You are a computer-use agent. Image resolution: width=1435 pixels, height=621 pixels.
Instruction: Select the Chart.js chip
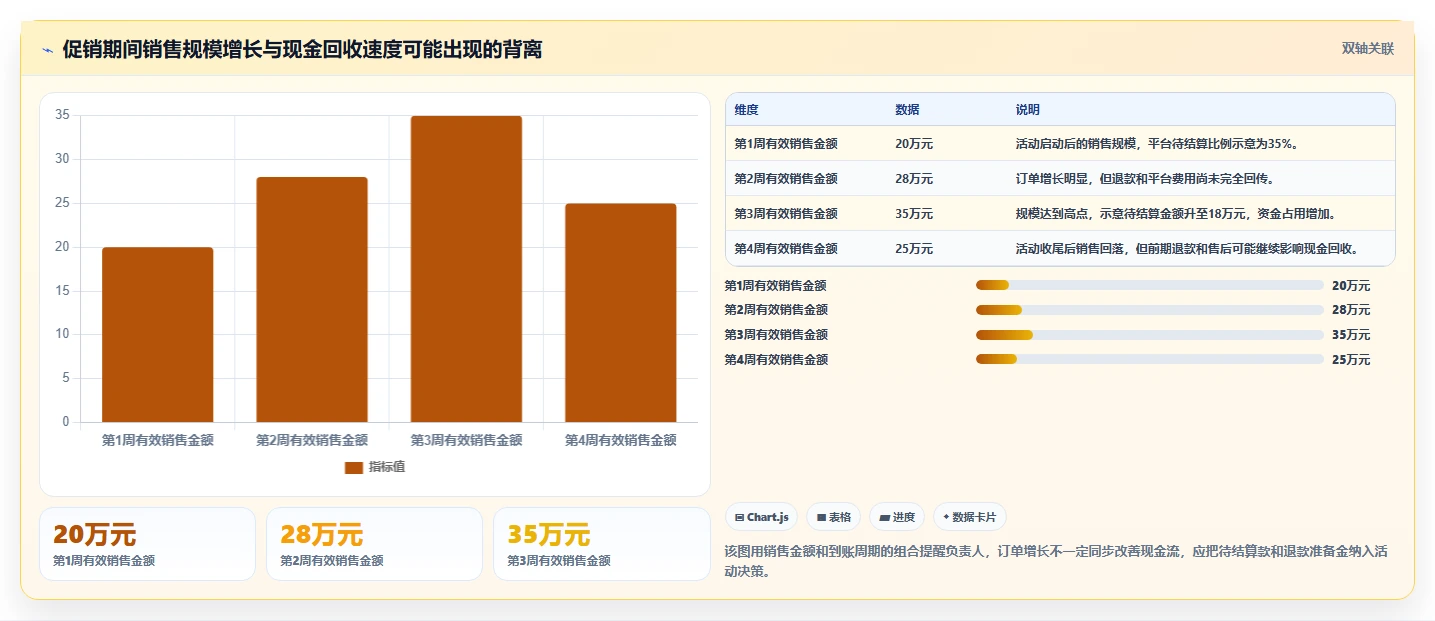click(x=761, y=517)
